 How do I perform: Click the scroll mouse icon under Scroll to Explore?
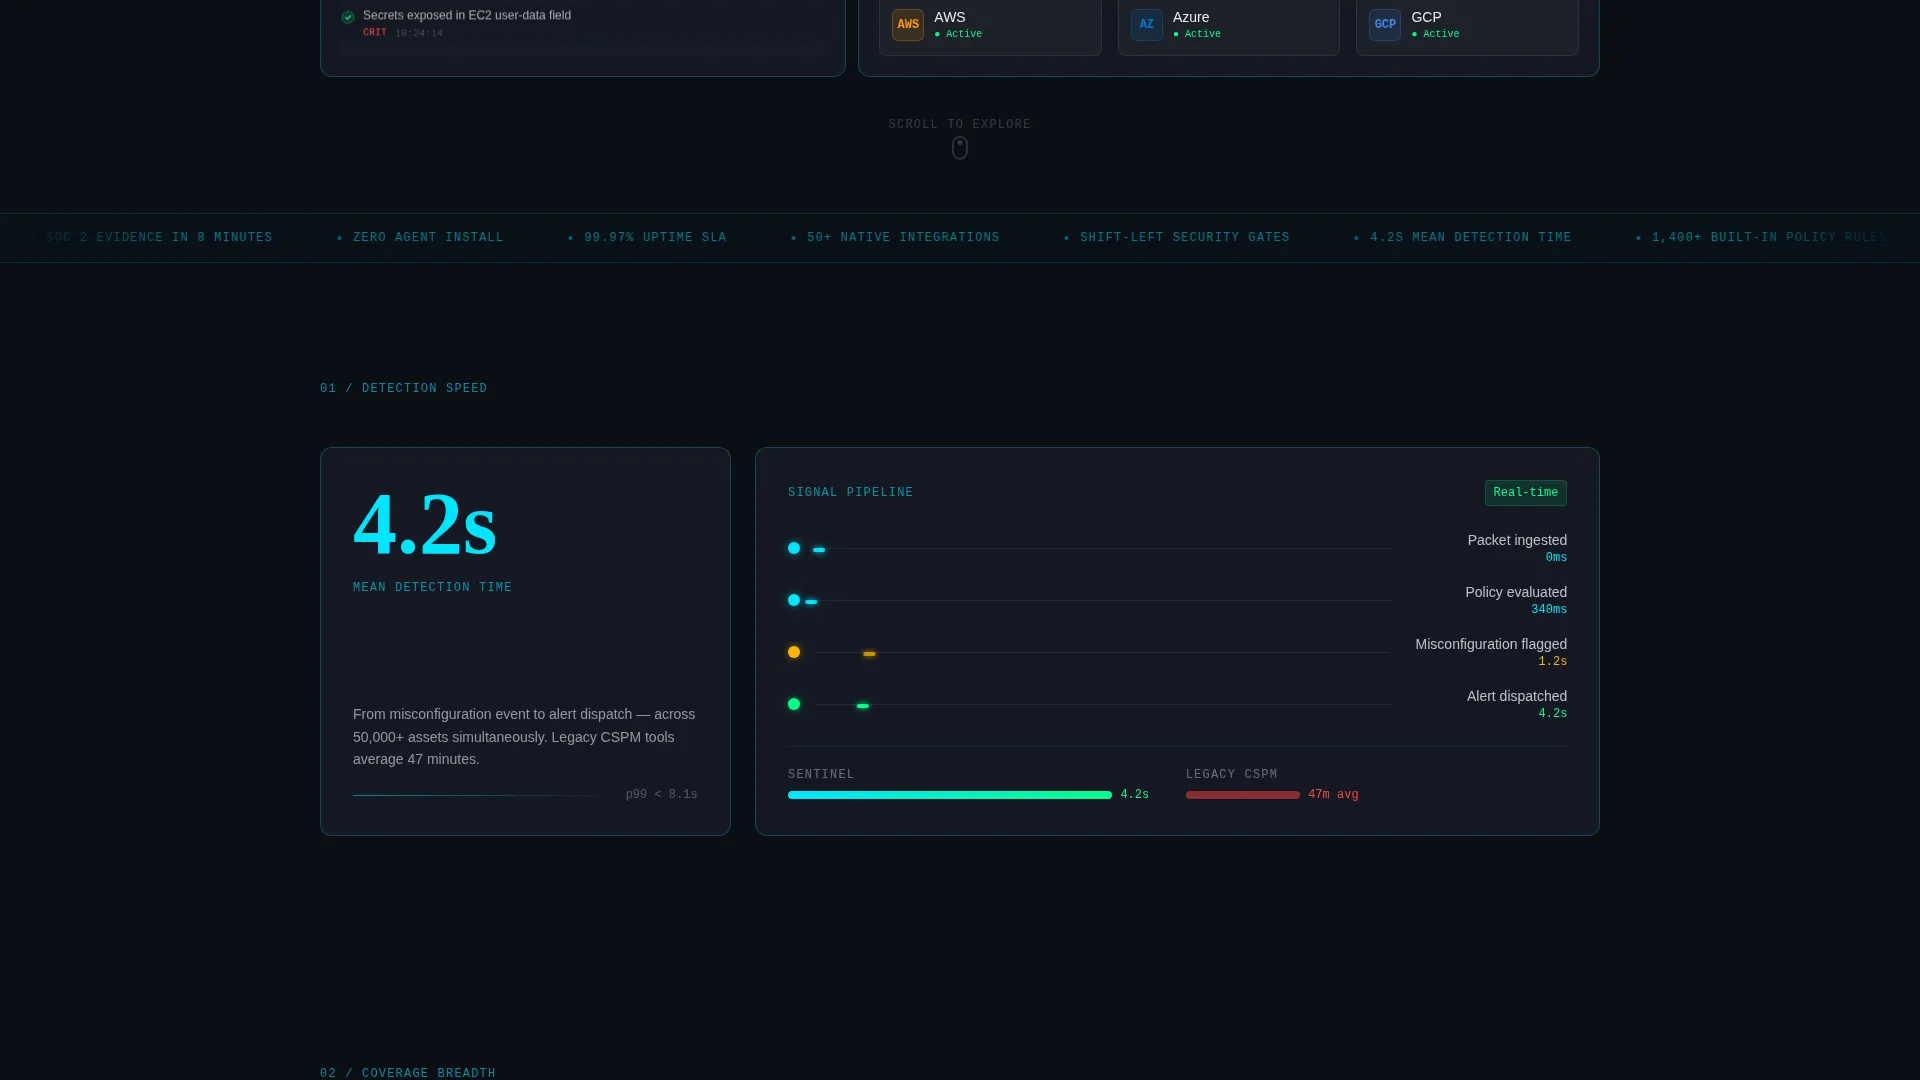pyautogui.click(x=960, y=148)
